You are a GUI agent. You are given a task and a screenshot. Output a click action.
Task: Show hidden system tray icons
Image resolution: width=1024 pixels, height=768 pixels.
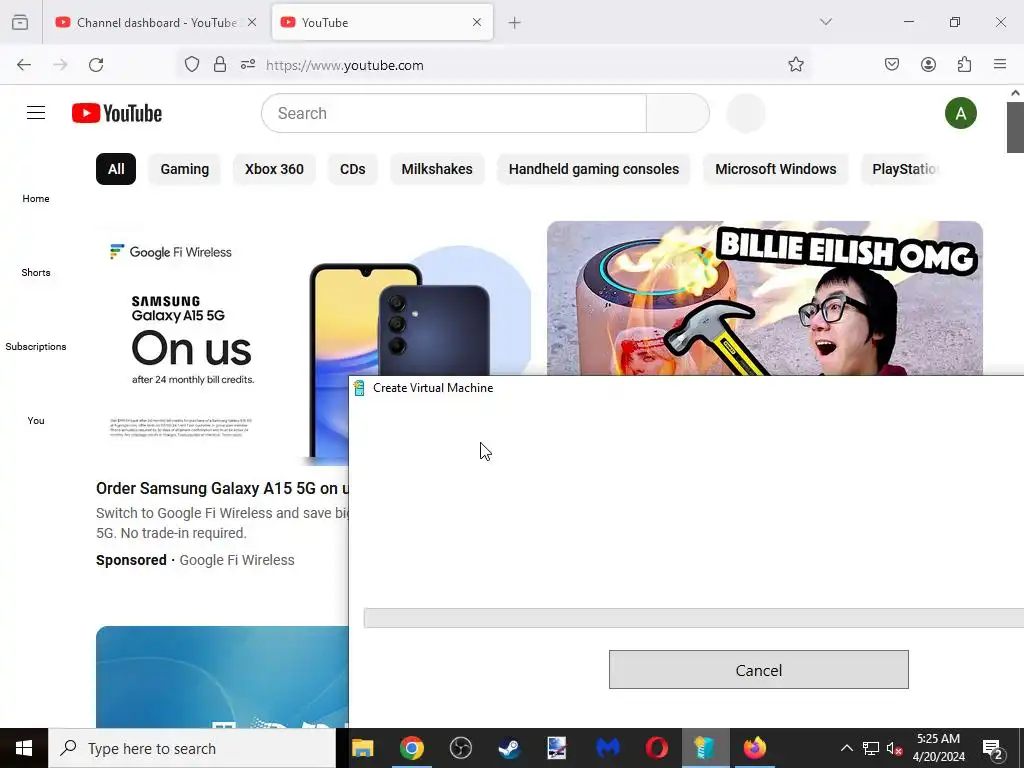click(x=846, y=748)
